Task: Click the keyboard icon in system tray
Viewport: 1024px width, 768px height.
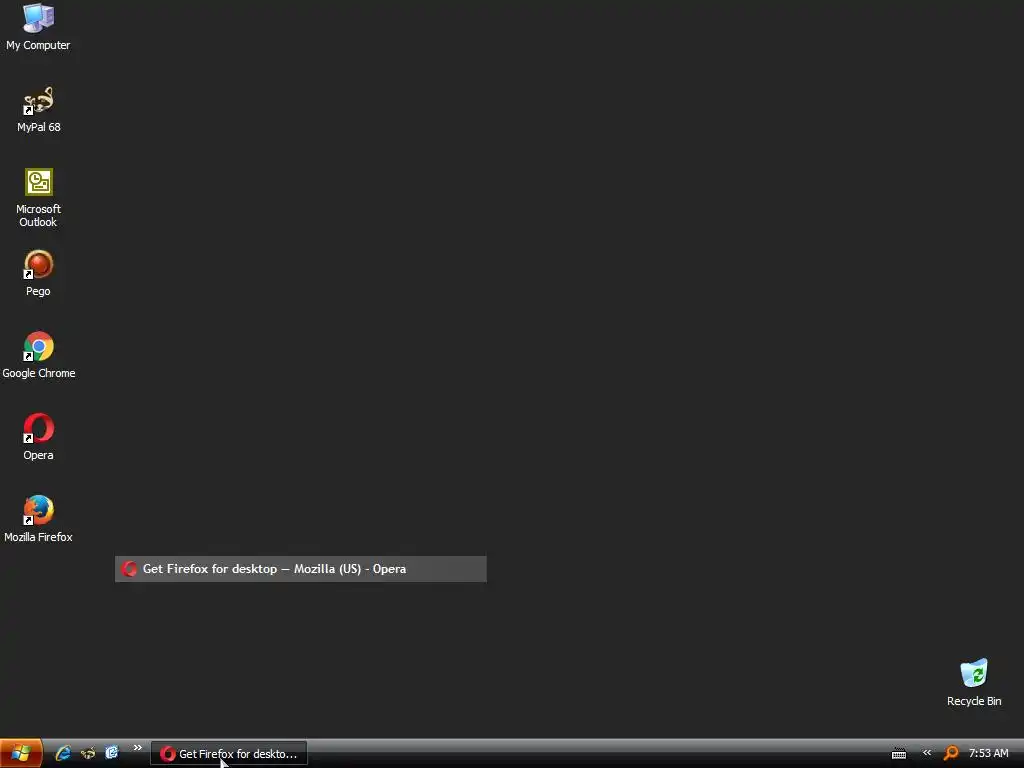Action: point(899,754)
